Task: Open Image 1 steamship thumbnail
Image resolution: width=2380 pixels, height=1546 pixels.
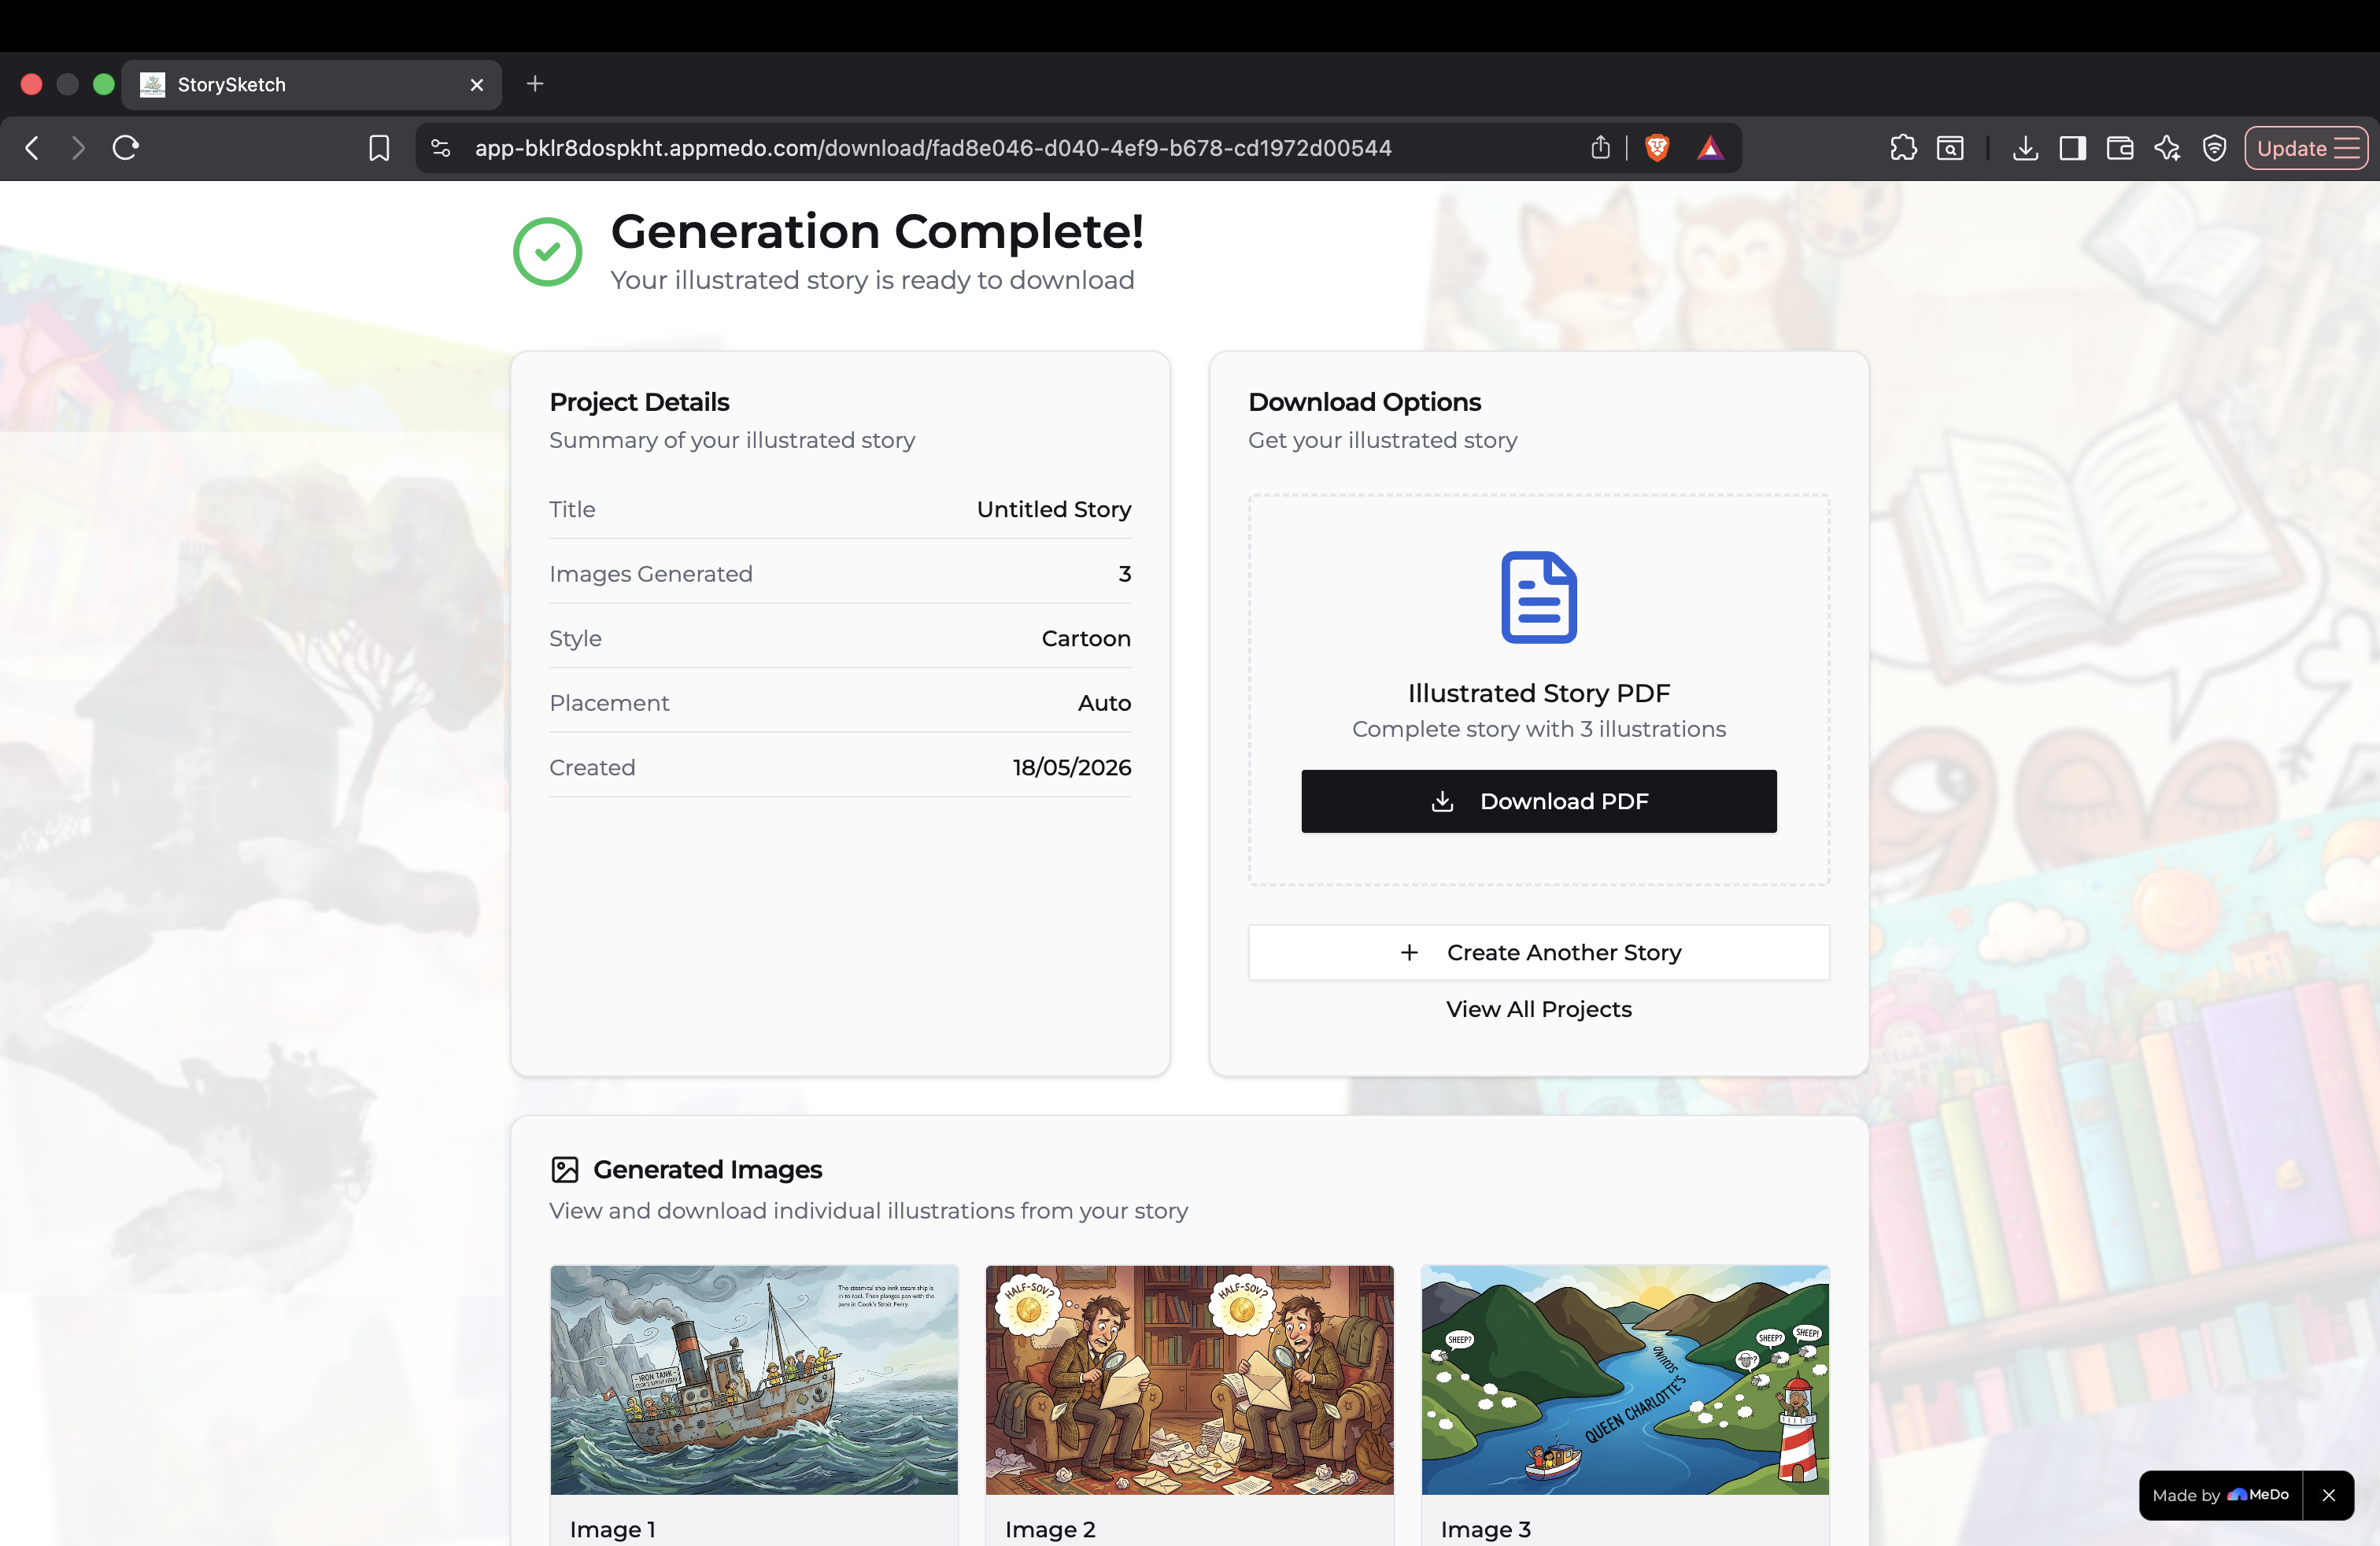Action: (754, 1380)
